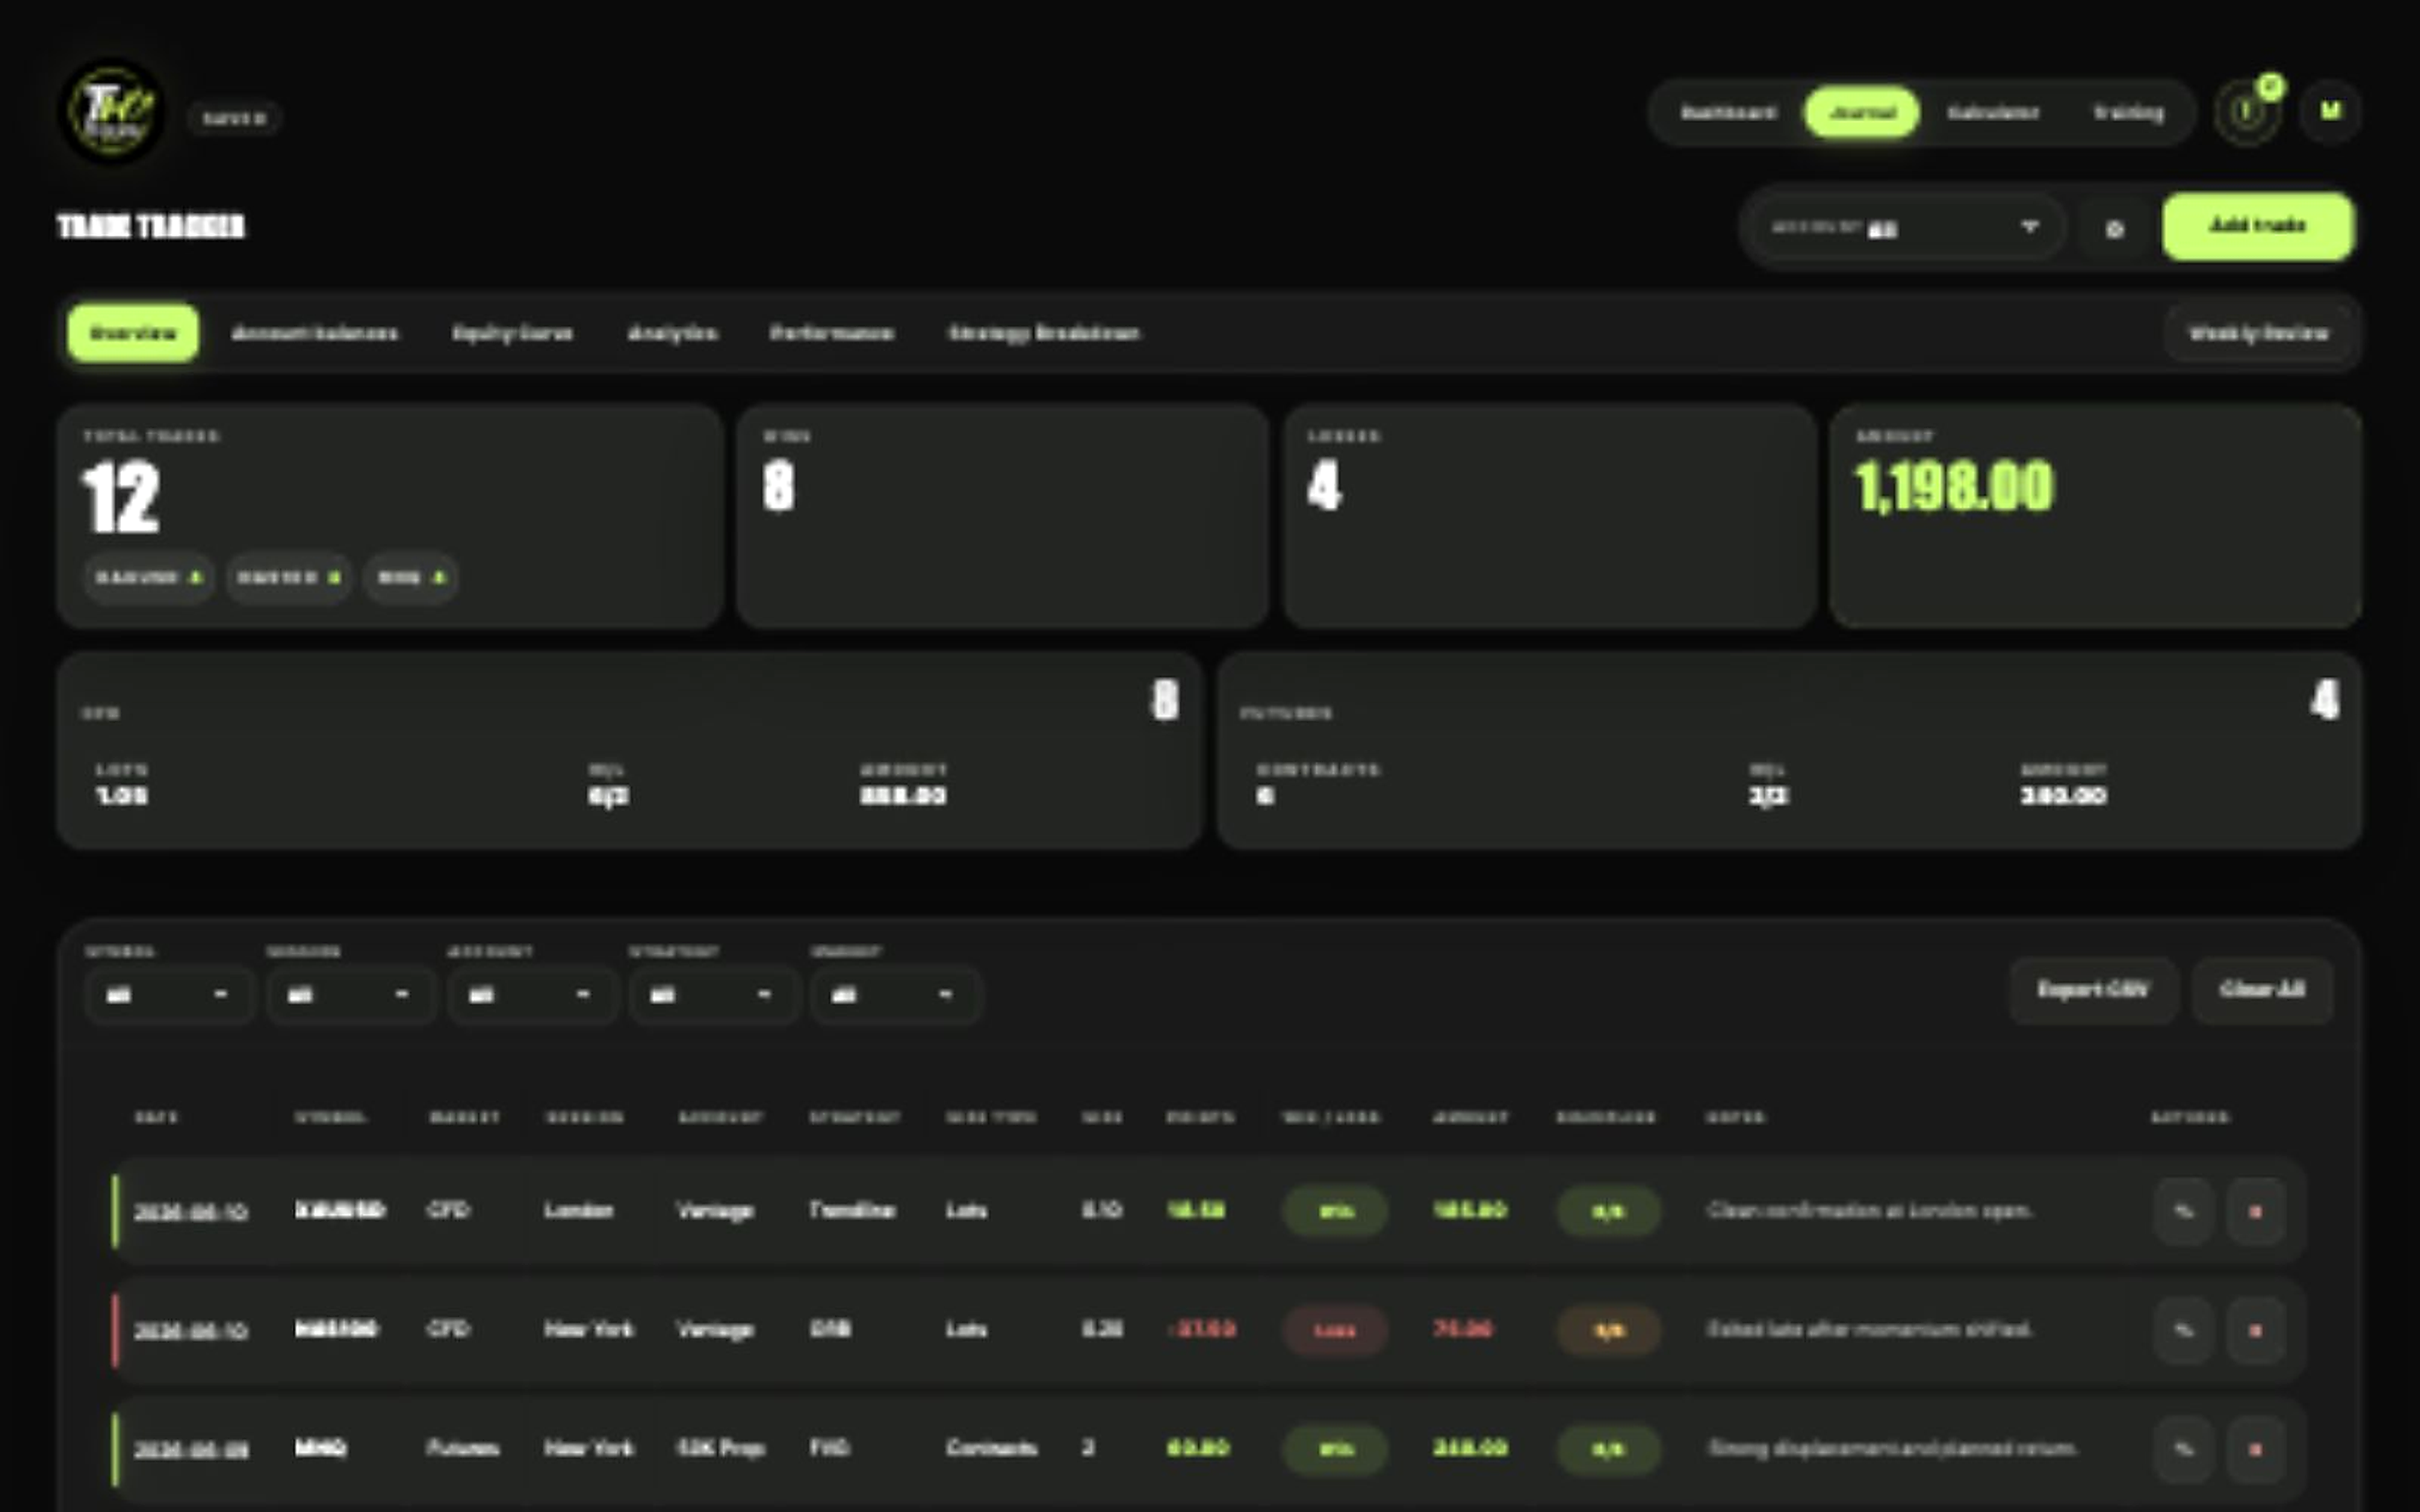The image size is (2420, 1512).
Task: Click the Date column header
Action: 156,1117
